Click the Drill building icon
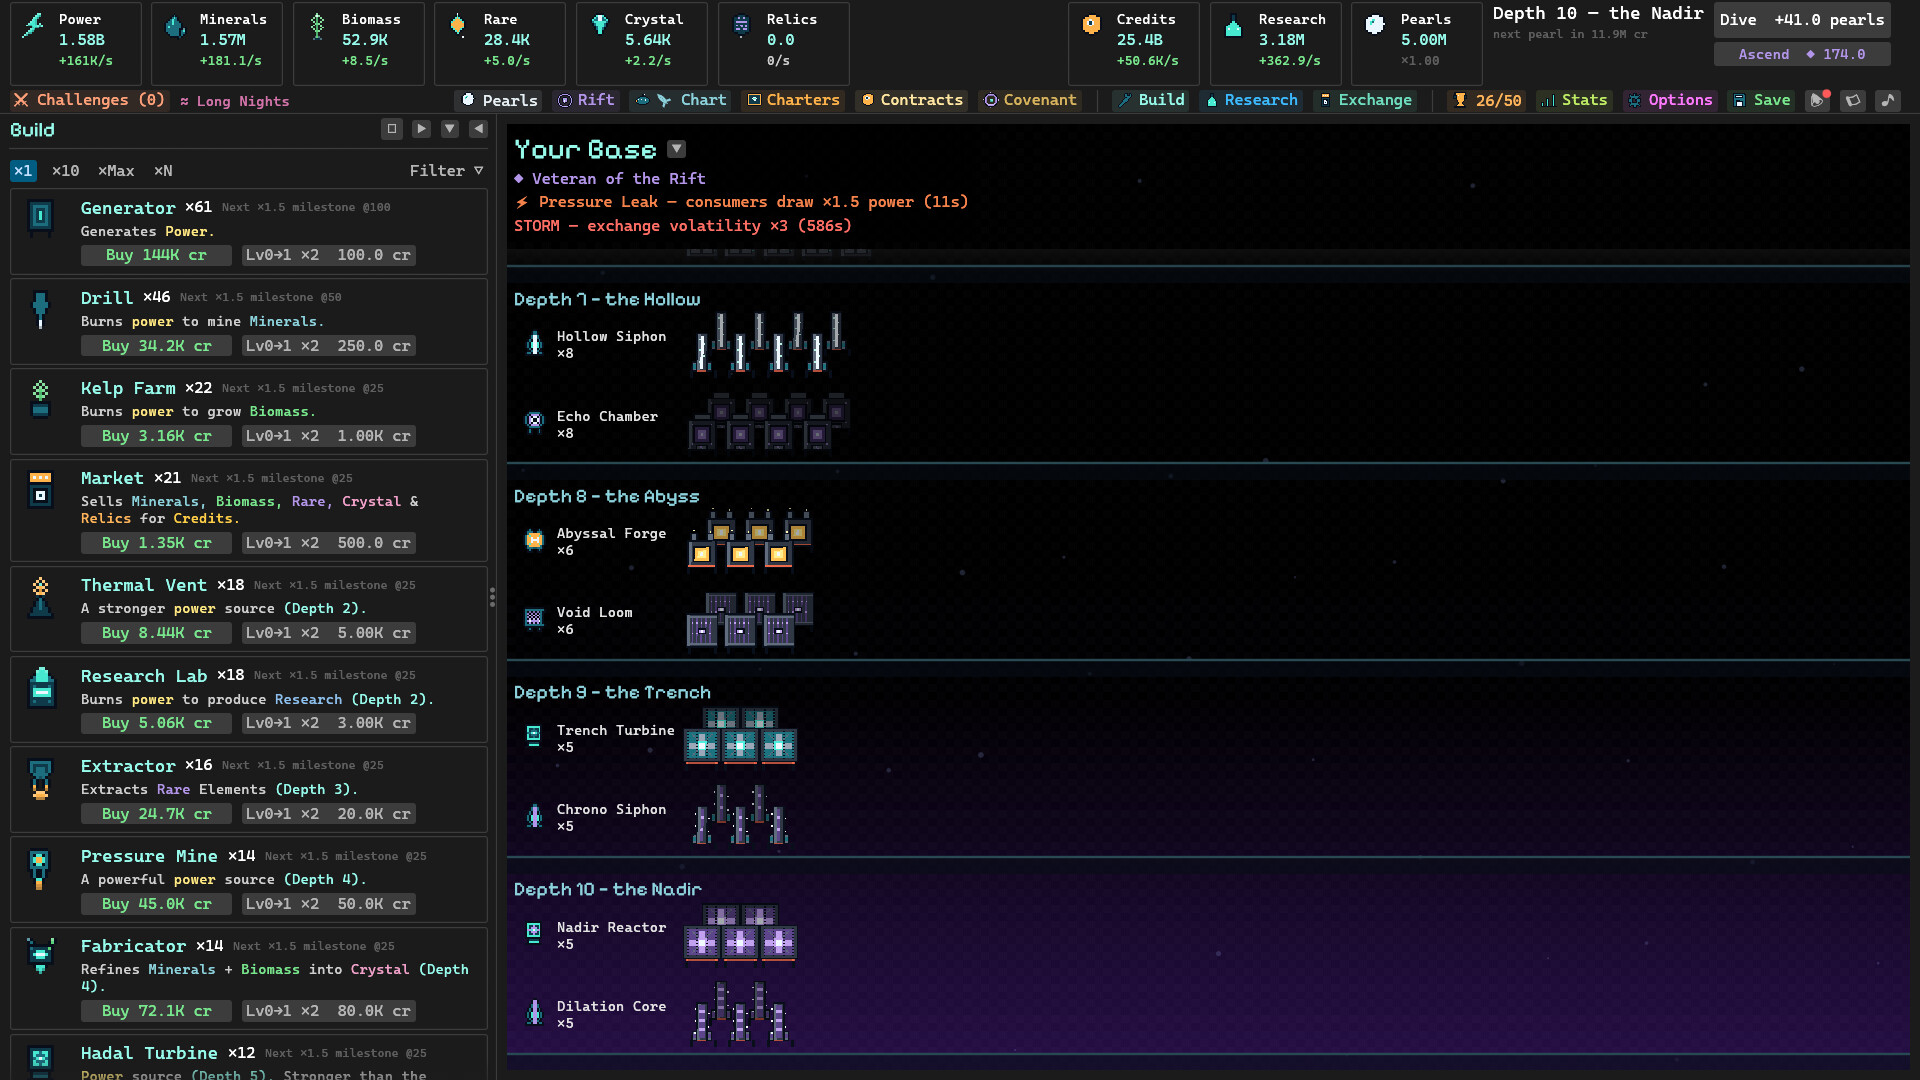This screenshot has height=1080, width=1920. [40, 309]
